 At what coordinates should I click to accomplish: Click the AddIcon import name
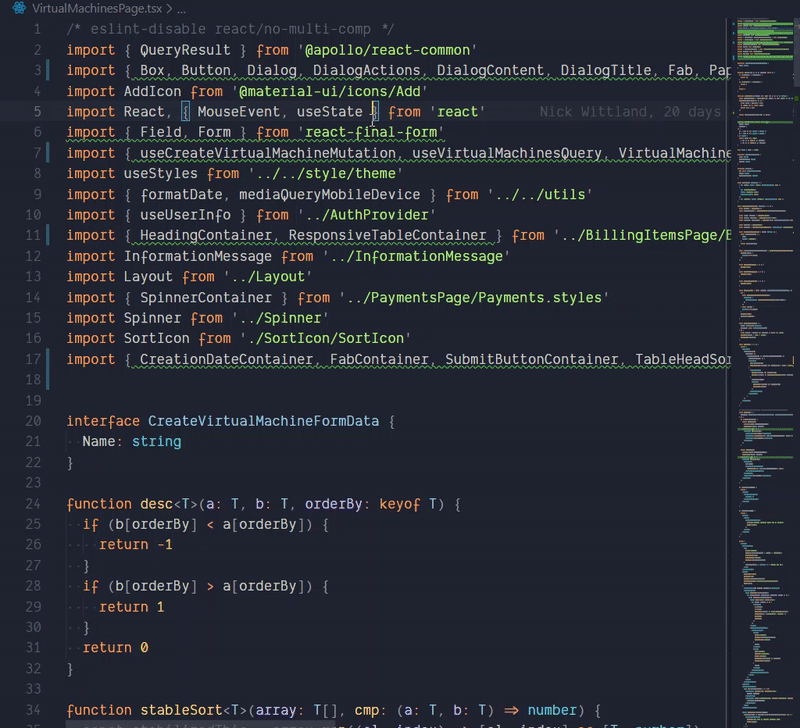pos(152,91)
